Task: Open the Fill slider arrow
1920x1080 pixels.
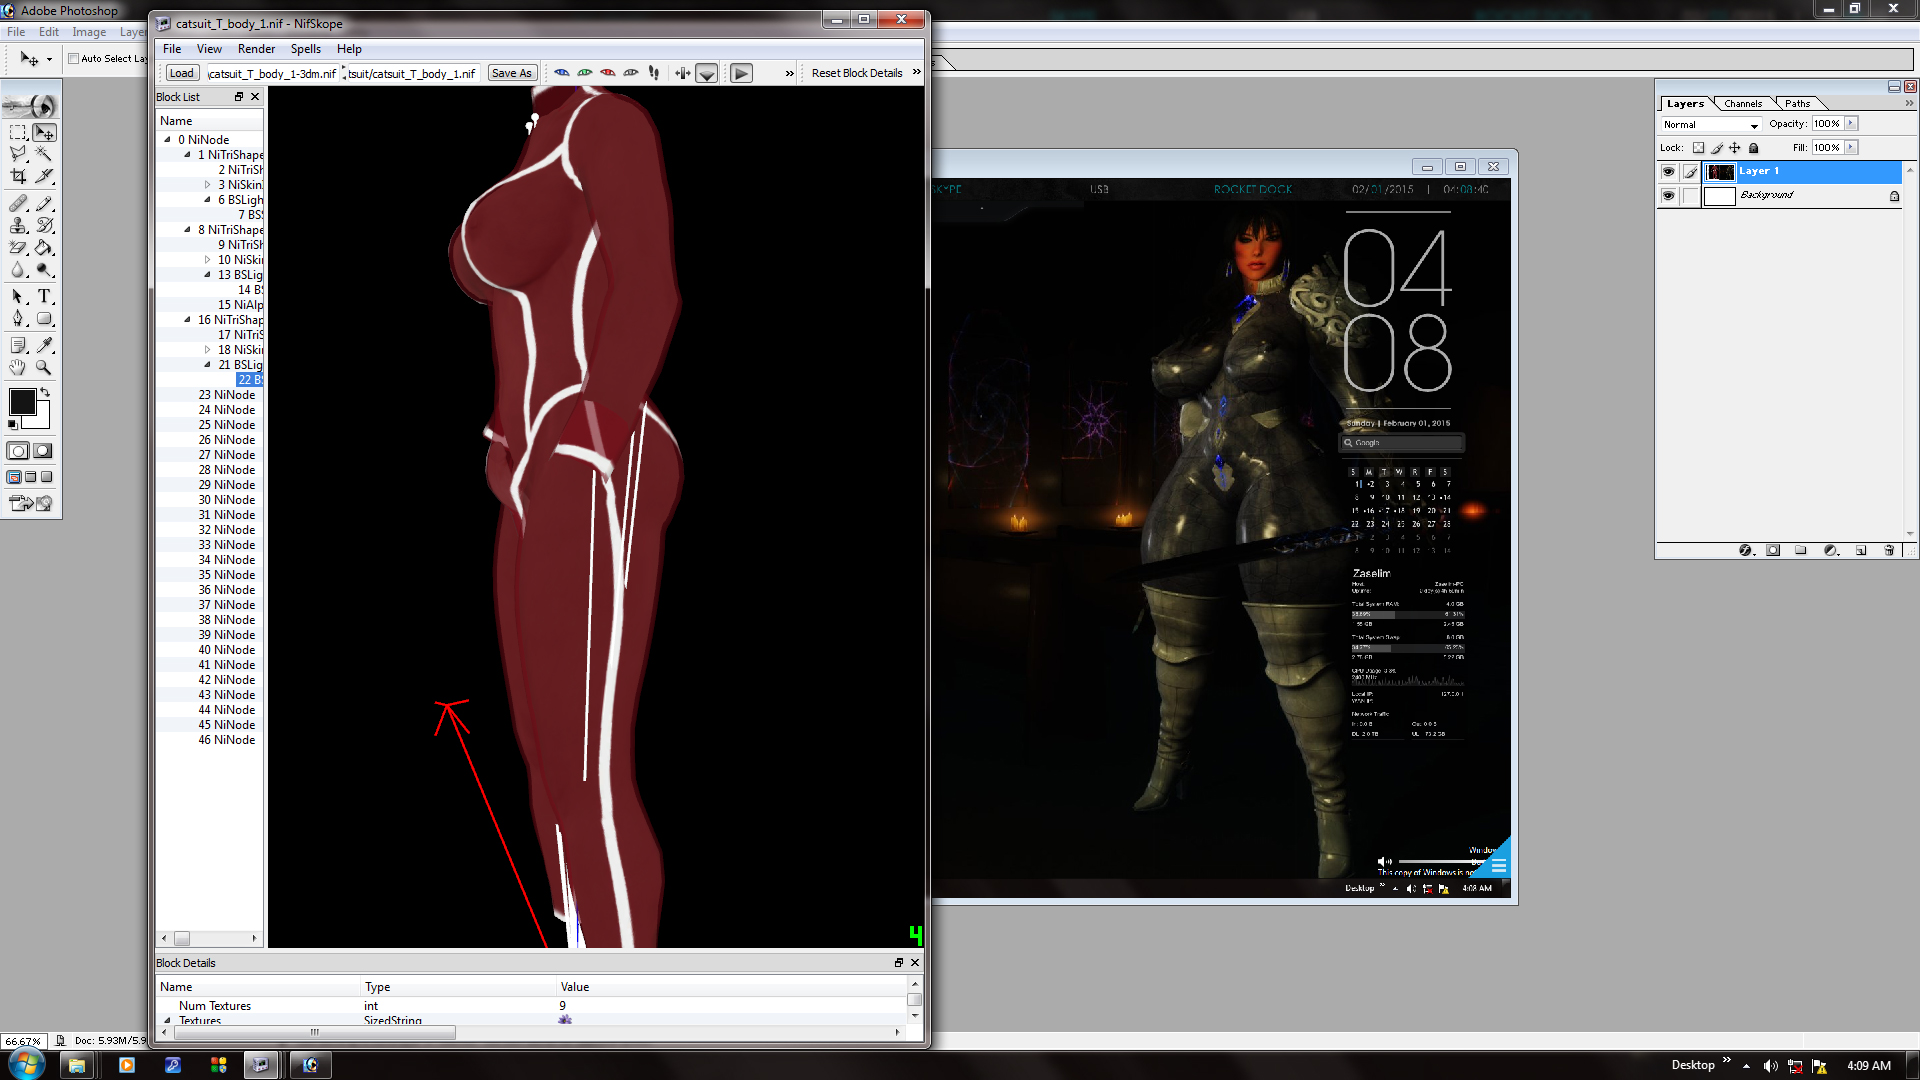Action: click(1851, 148)
